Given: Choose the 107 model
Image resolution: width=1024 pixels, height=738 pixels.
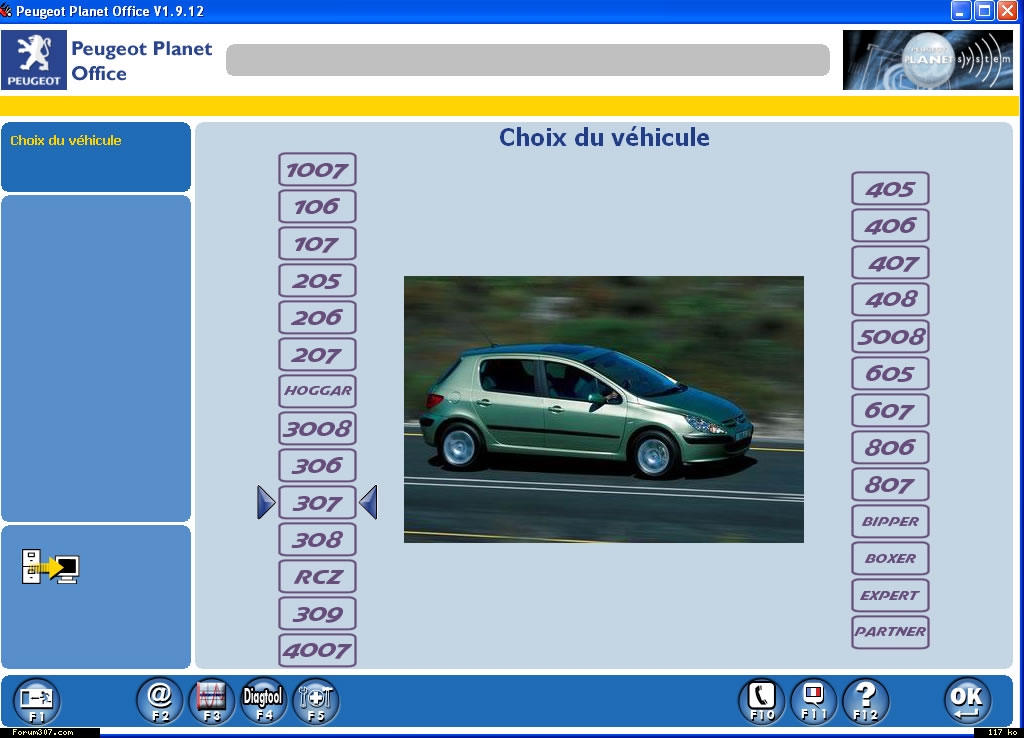Looking at the screenshot, I should pyautogui.click(x=317, y=244).
